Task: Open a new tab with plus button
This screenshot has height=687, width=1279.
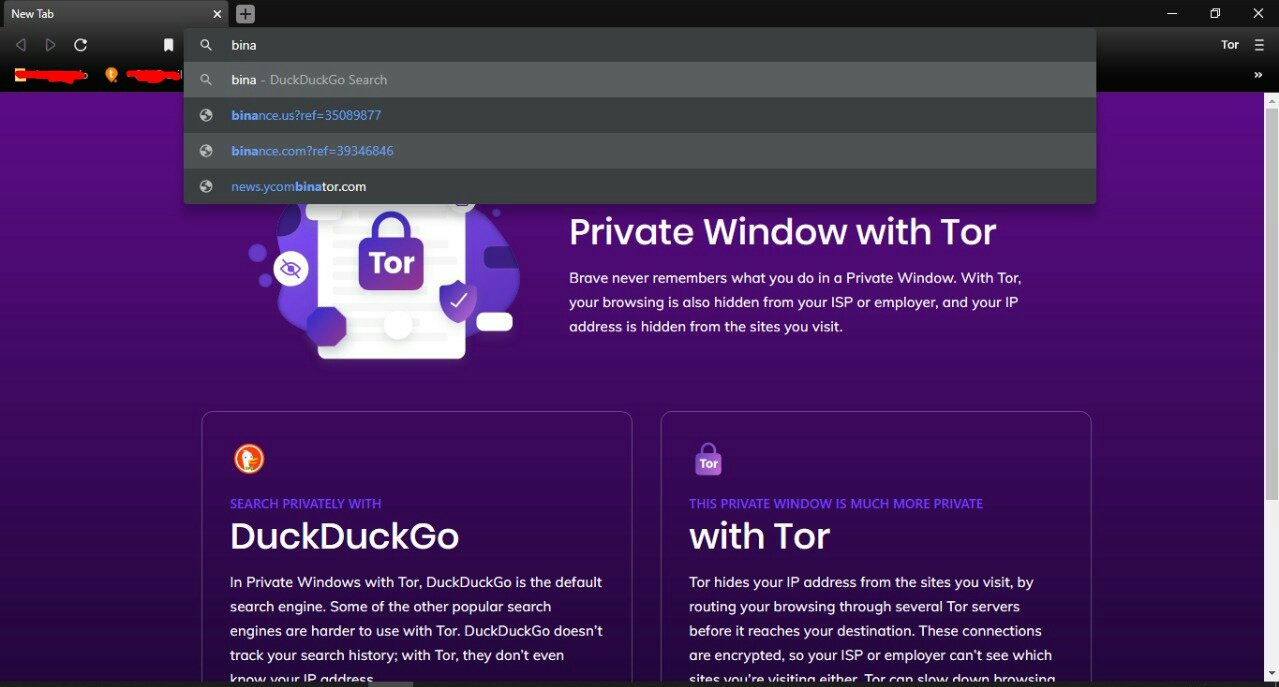Action: point(246,14)
